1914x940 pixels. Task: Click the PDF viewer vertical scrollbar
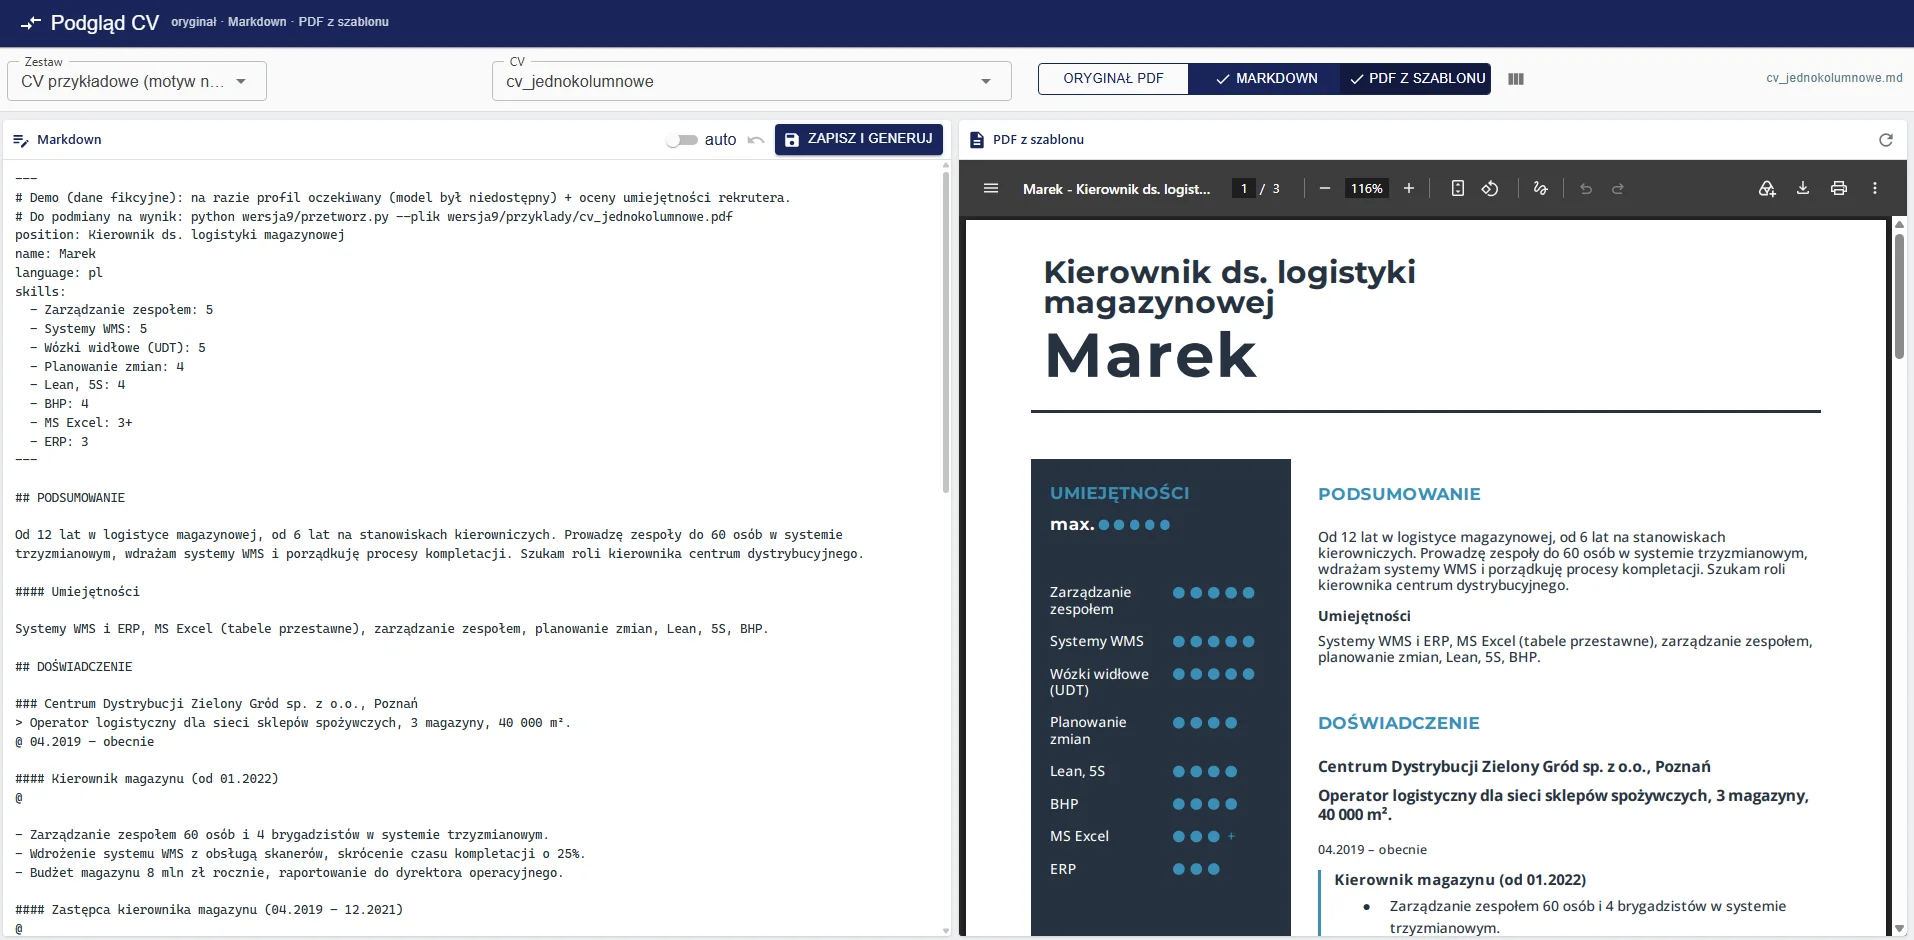click(x=1899, y=296)
